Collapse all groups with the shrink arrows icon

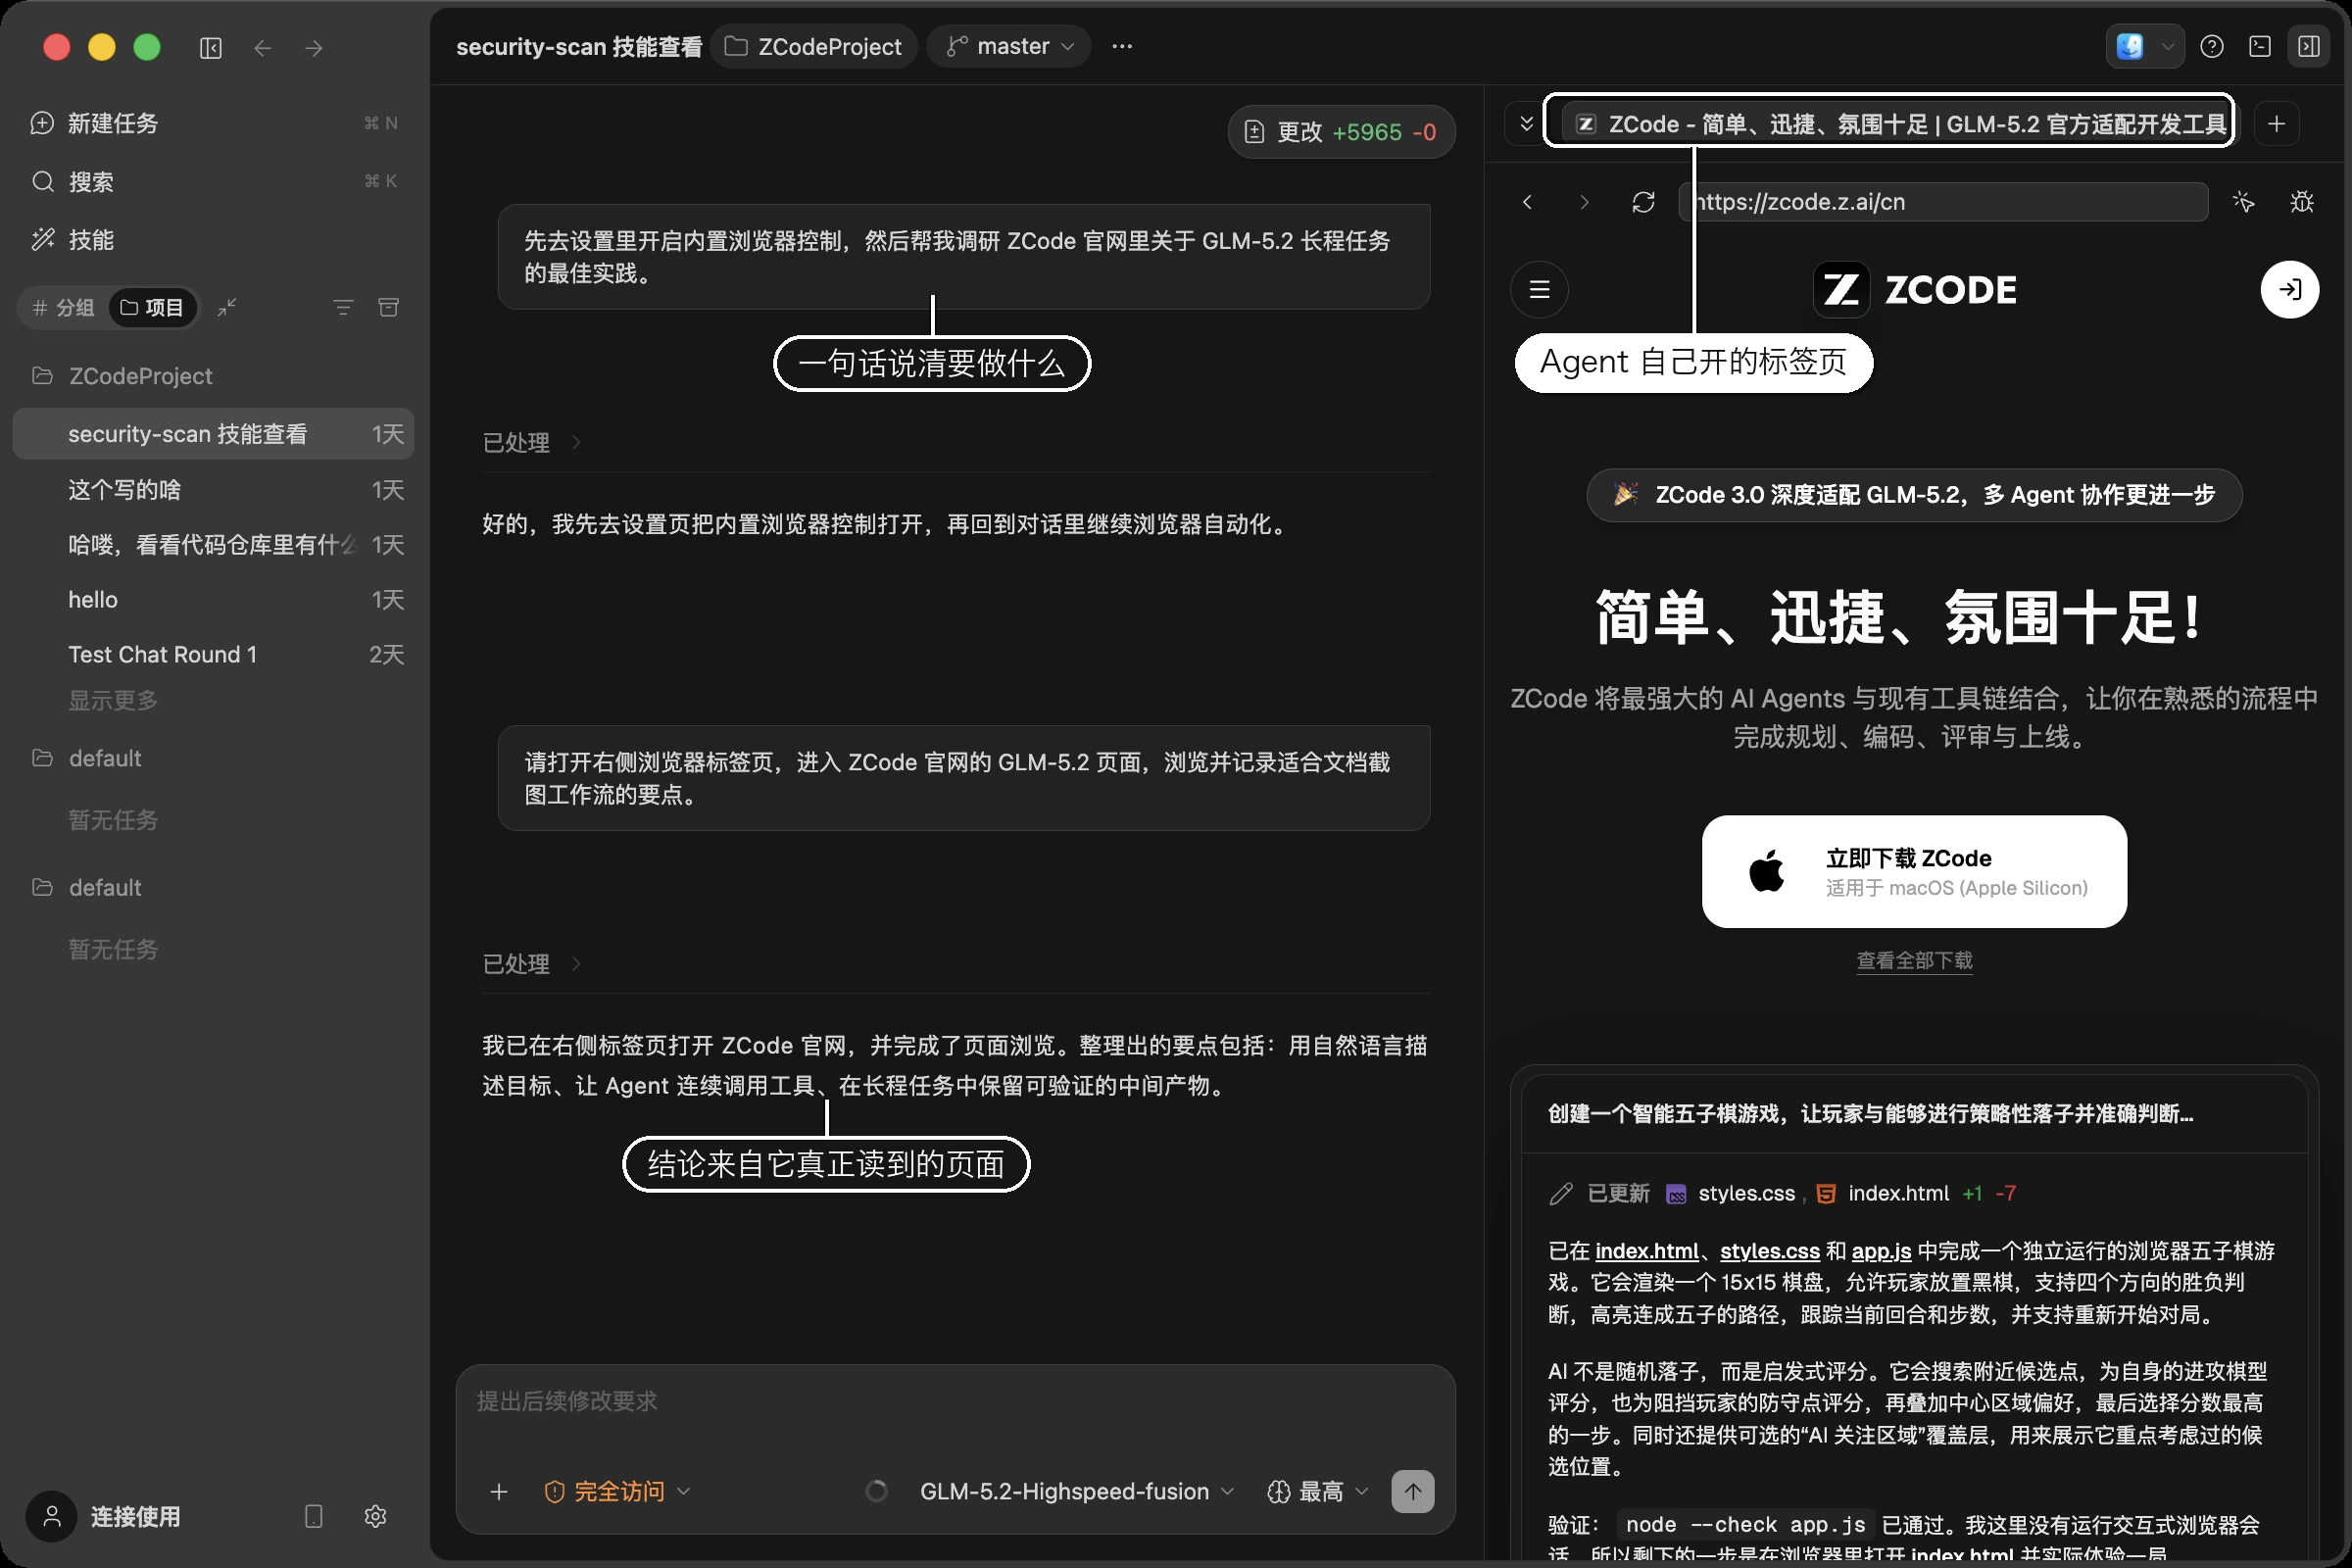pyautogui.click(x=227, y=307)
